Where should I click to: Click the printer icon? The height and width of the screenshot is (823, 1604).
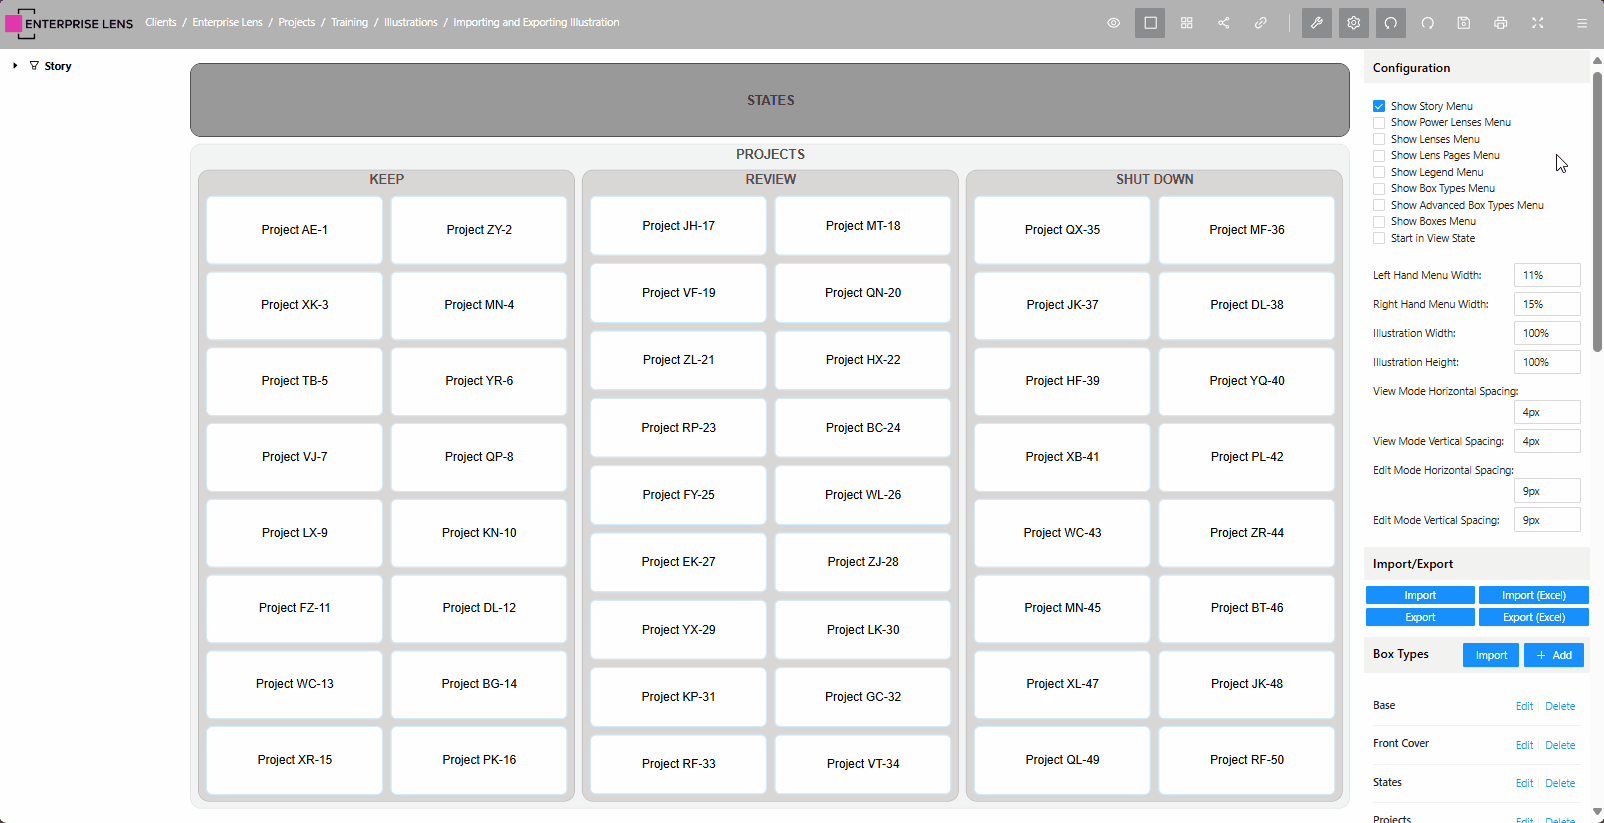1501,23
